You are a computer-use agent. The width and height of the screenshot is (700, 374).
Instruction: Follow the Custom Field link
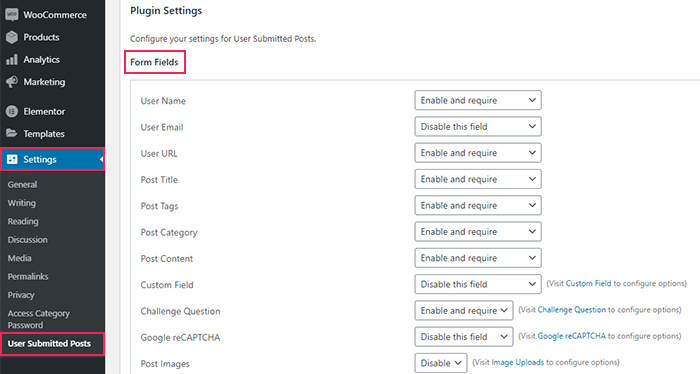tap(588, 283)
